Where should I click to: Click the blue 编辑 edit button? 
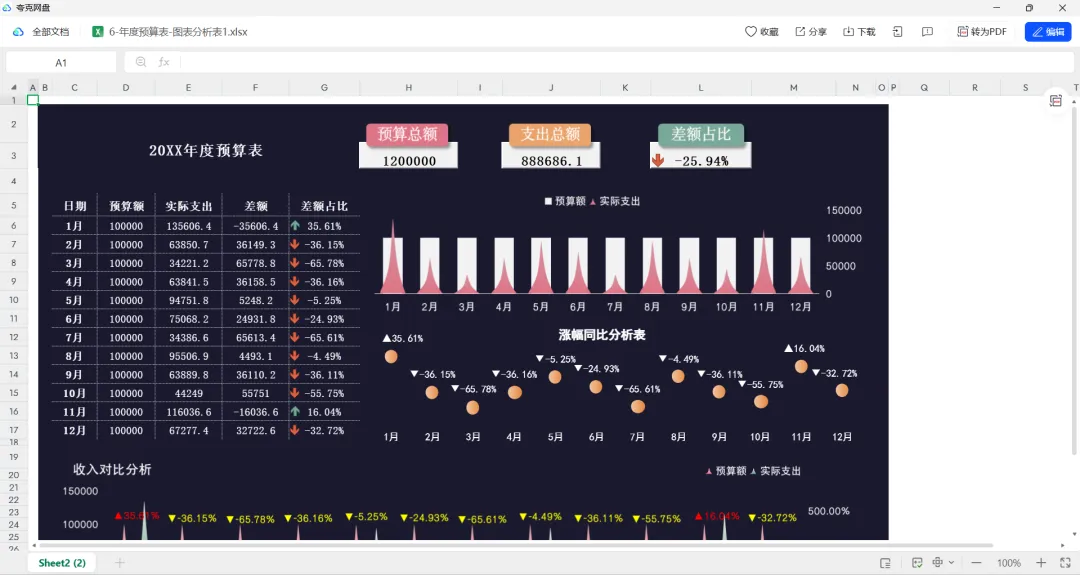coord(1048,32)
